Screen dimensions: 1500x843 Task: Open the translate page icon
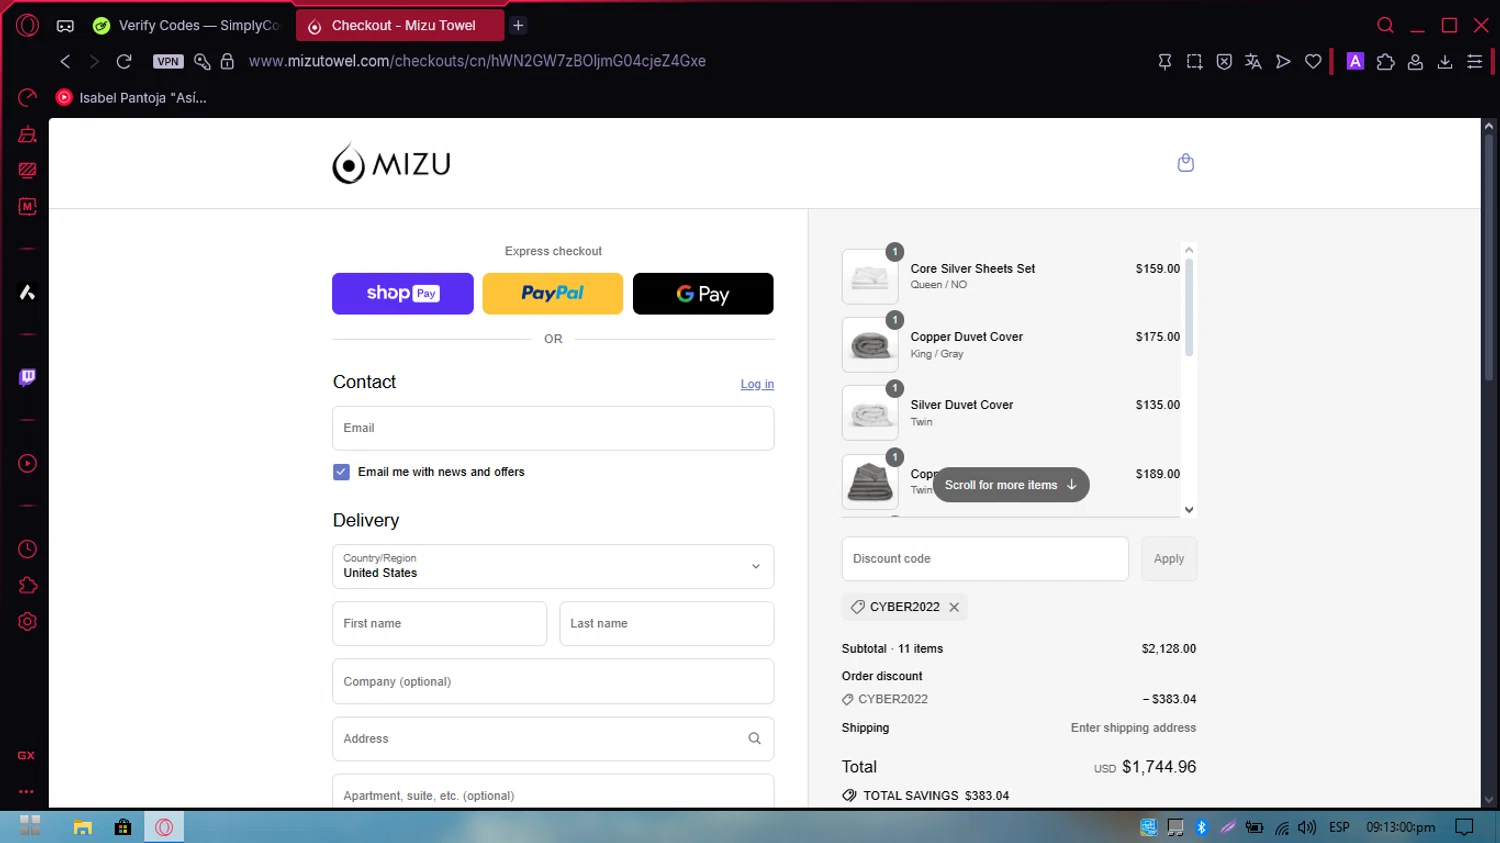point(1253,62)
